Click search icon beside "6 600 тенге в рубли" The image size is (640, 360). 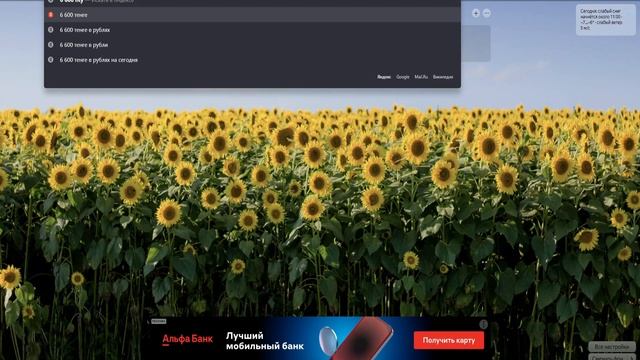click(51, 45)
